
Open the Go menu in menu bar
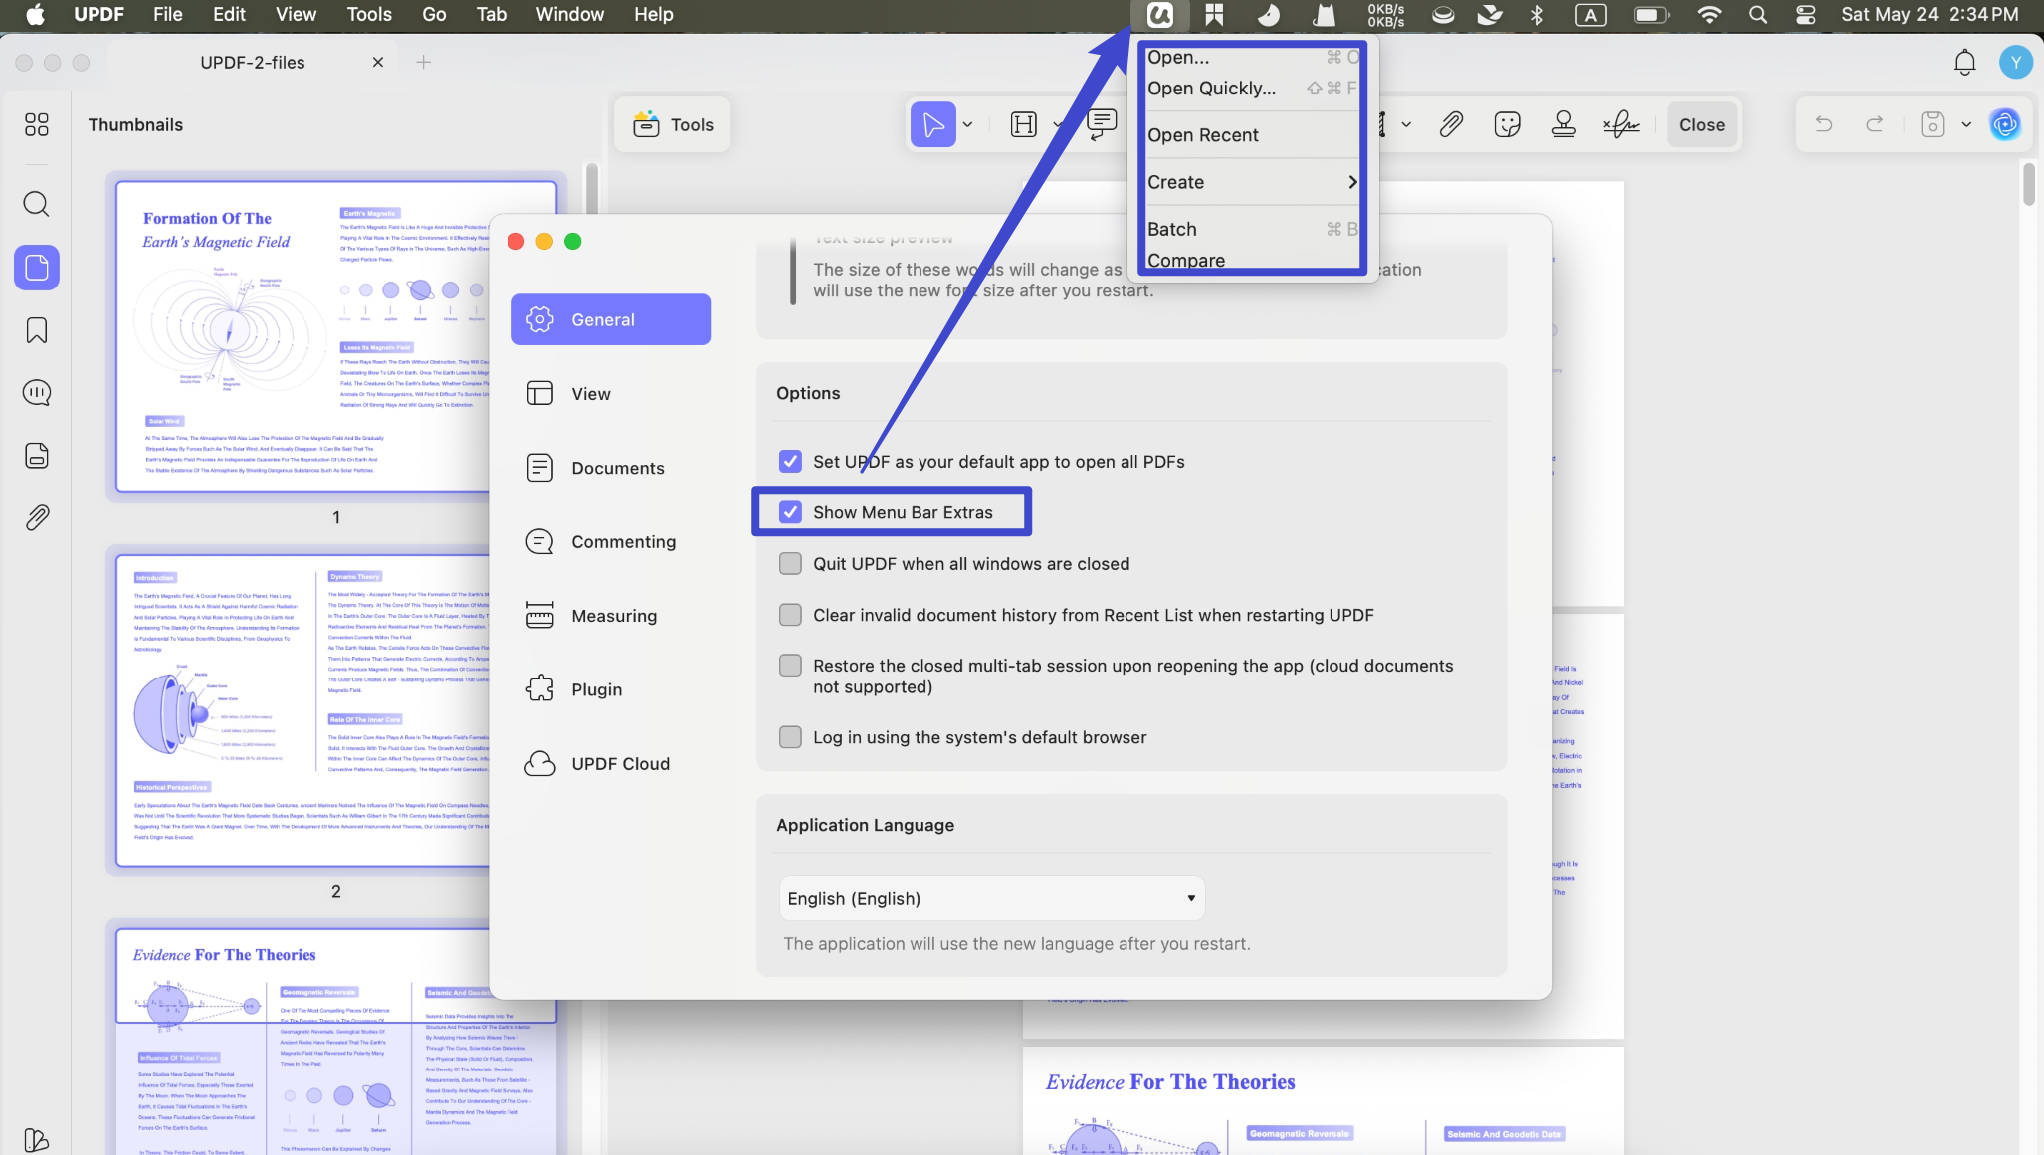coord(434,15)
